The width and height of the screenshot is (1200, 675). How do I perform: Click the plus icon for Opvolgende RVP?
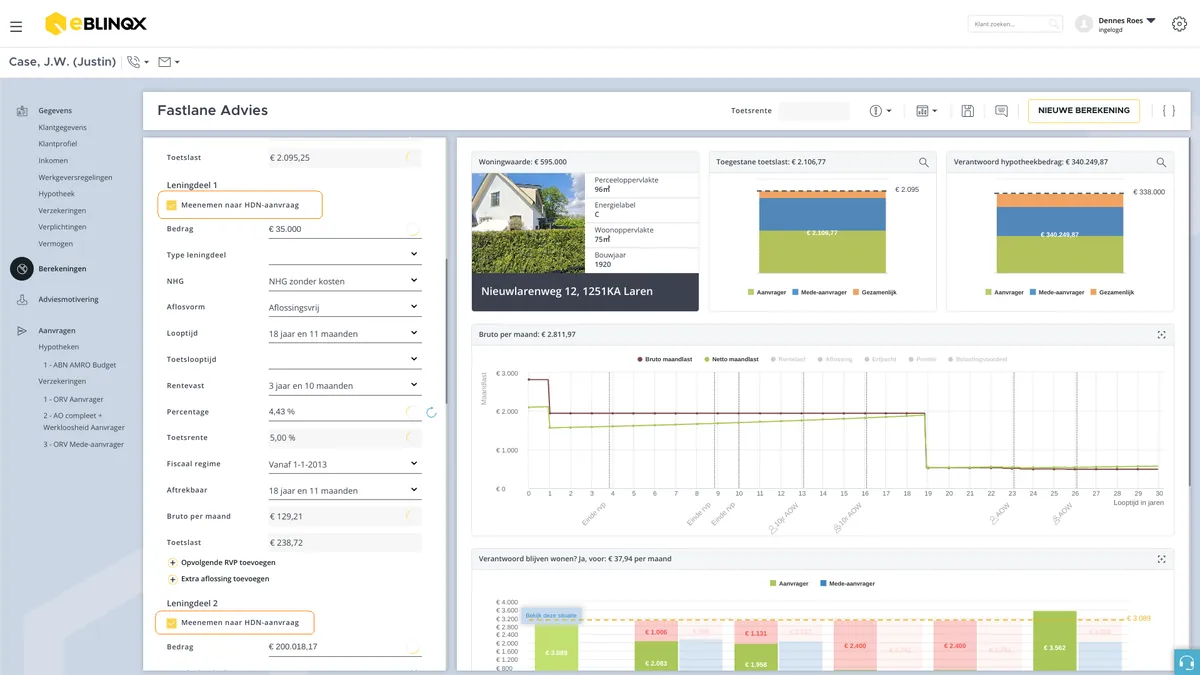click(172, 563)
